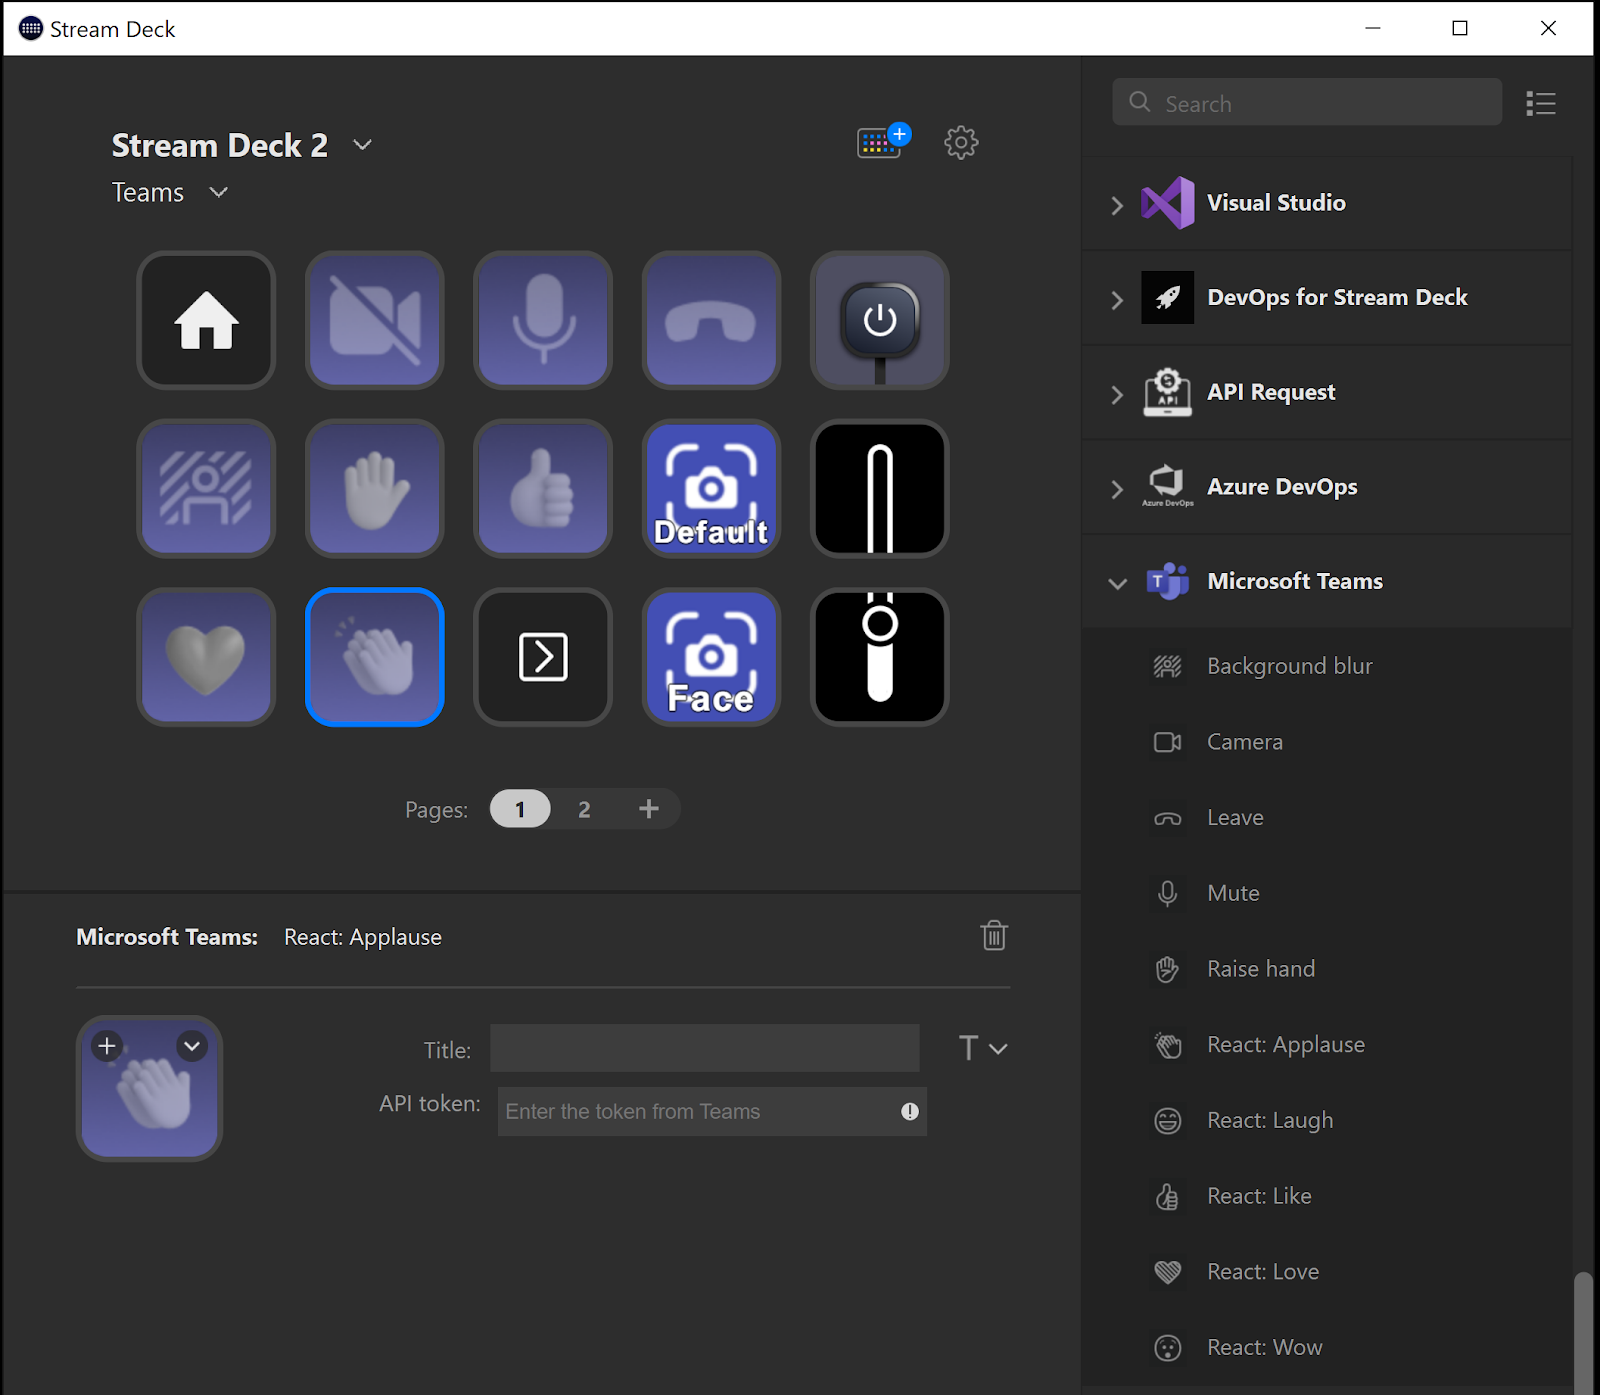Open the Teams profile dropdown
This screenshot has height=1395, width=1600.
point(219,192)
